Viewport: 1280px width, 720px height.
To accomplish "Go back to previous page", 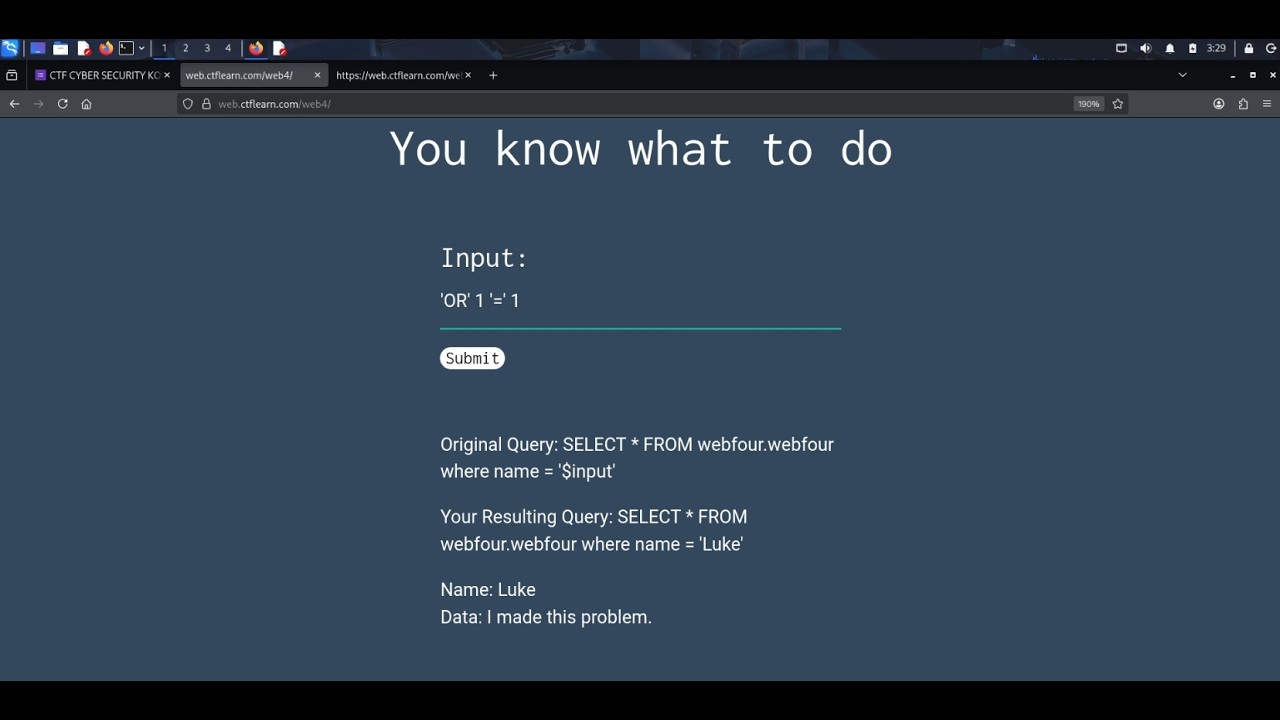I will pyautogui.click(x=14, y=104).
